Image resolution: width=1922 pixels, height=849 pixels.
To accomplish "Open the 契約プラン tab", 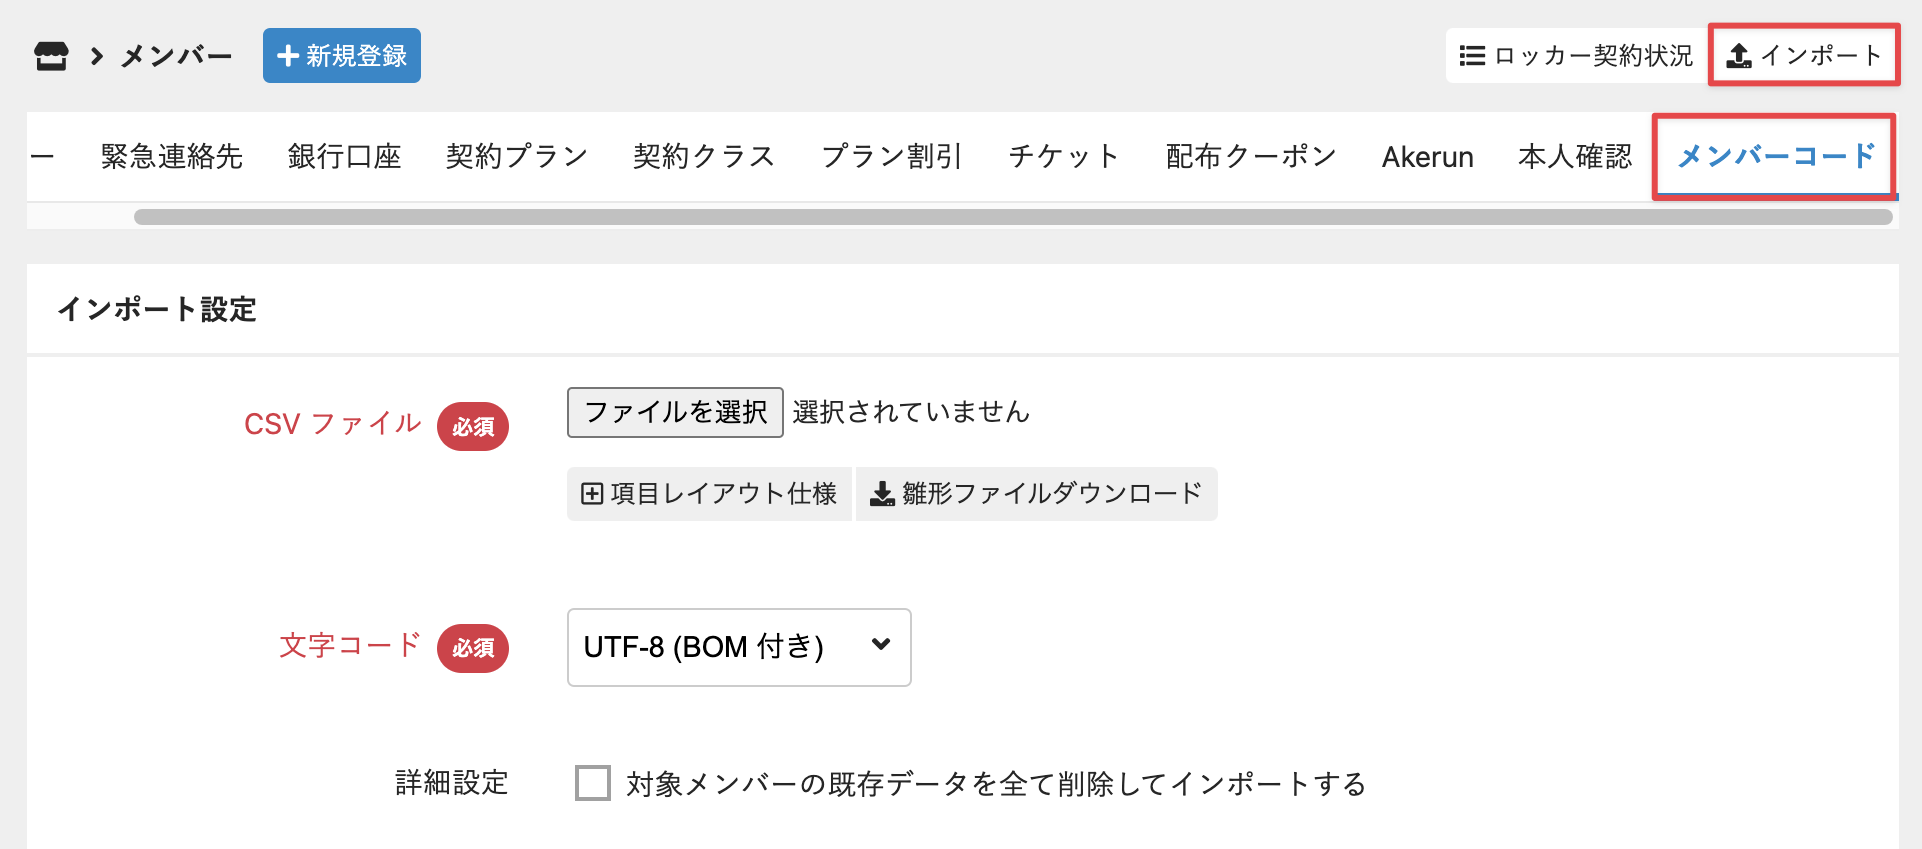I will (x=516, y=157).
